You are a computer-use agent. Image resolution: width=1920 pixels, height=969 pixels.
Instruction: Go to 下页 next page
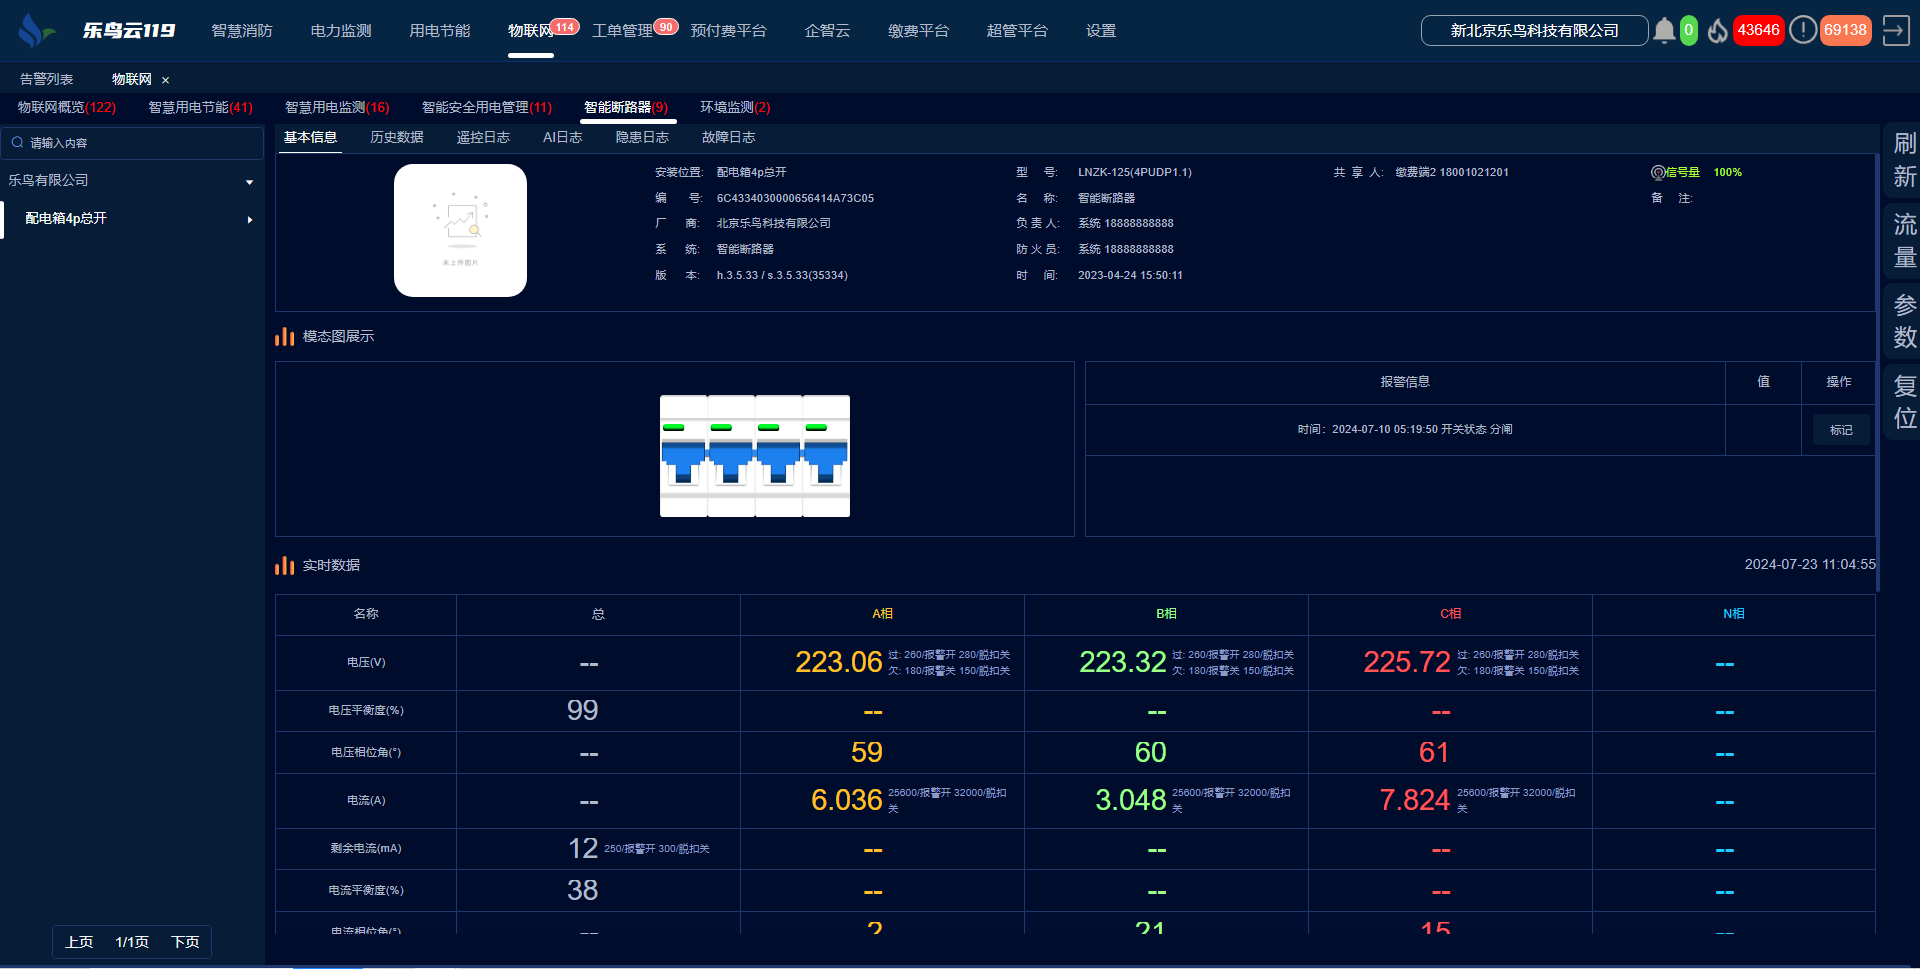click(x=185, y=942)
